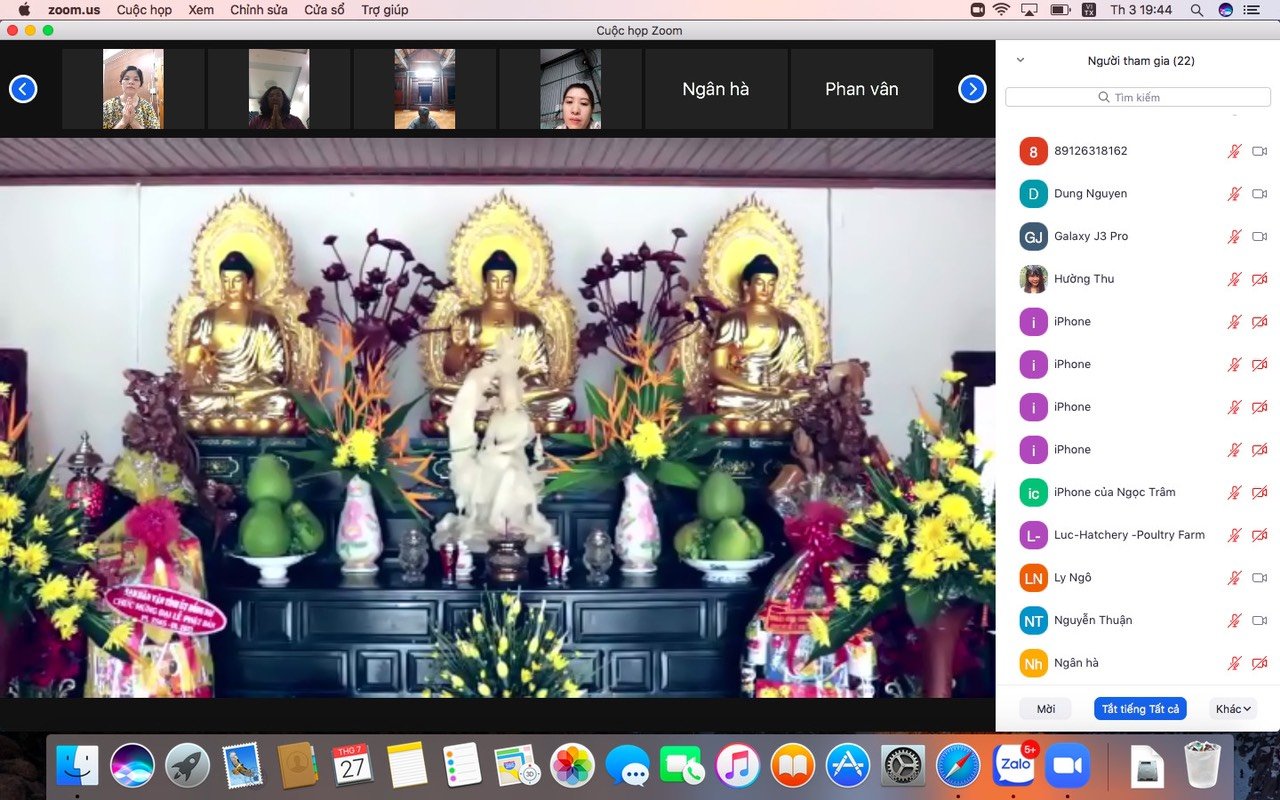Collapse the Người tham gia panel chevron
Image resolution: width=1280 pixels, height=800 pixels.
coord(1020,60)
